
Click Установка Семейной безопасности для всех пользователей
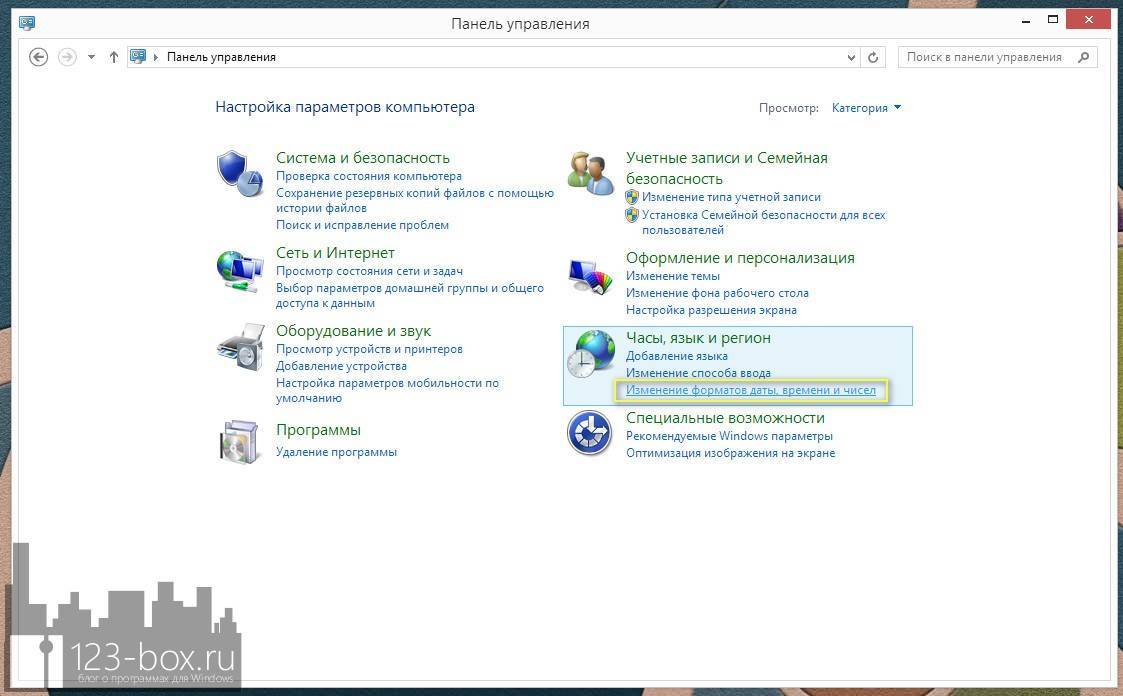click(x=763, y=222)
